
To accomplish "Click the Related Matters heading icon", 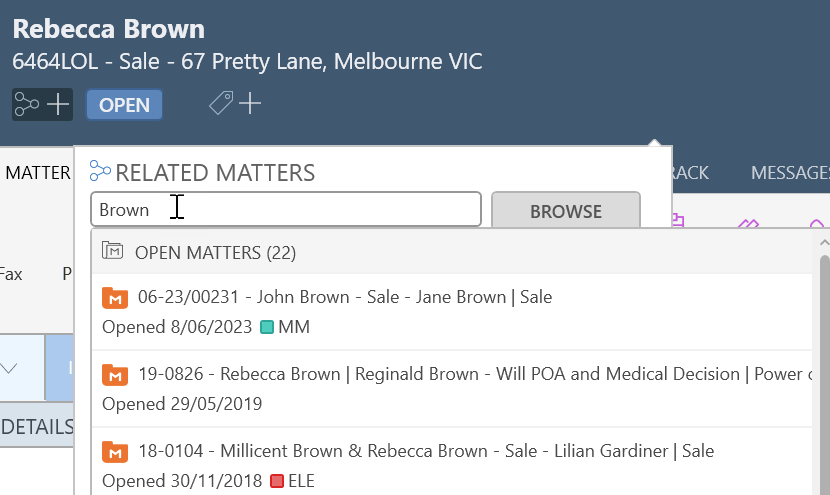I will pyautogui.click(x=100, y=171).
